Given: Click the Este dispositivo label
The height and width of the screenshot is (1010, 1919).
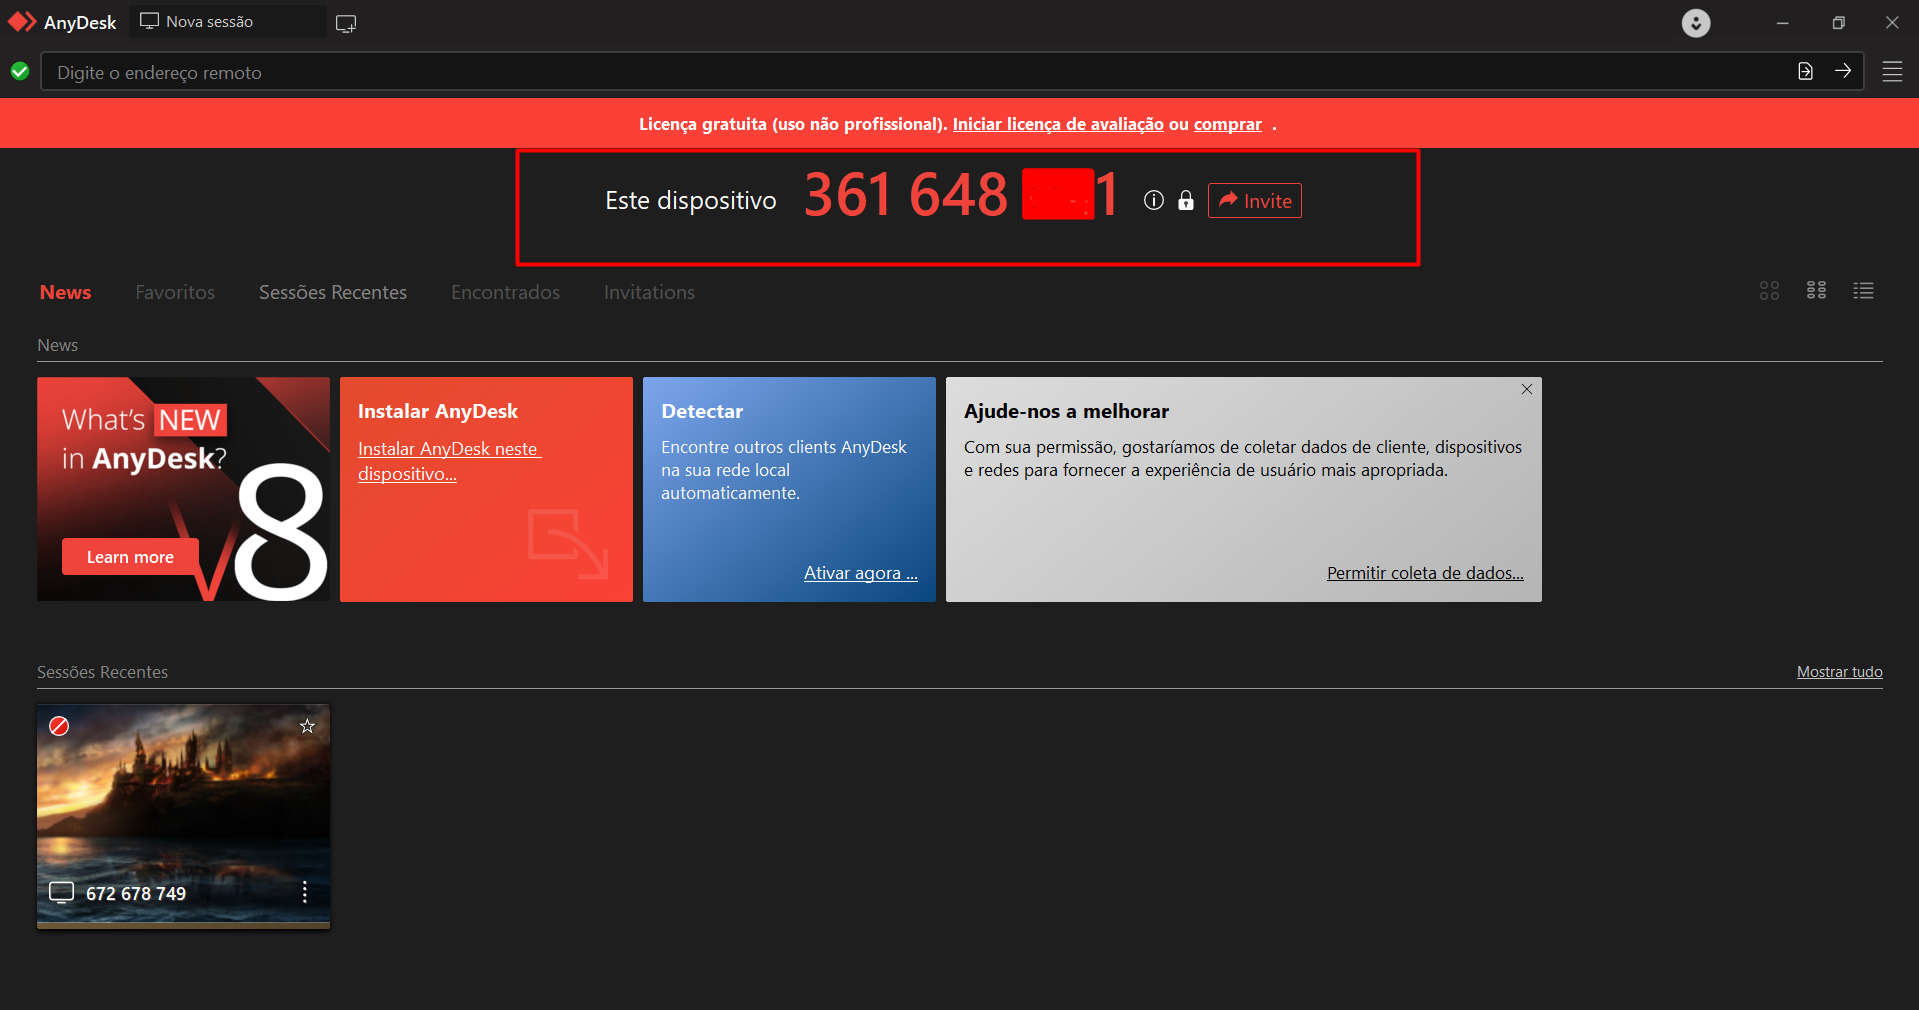Looking at the screenshot, I should tap(691, 201).
